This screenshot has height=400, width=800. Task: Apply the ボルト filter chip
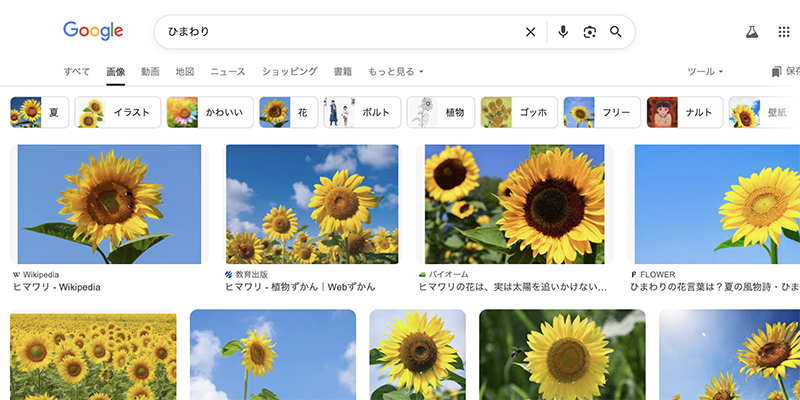click(362, 112)
